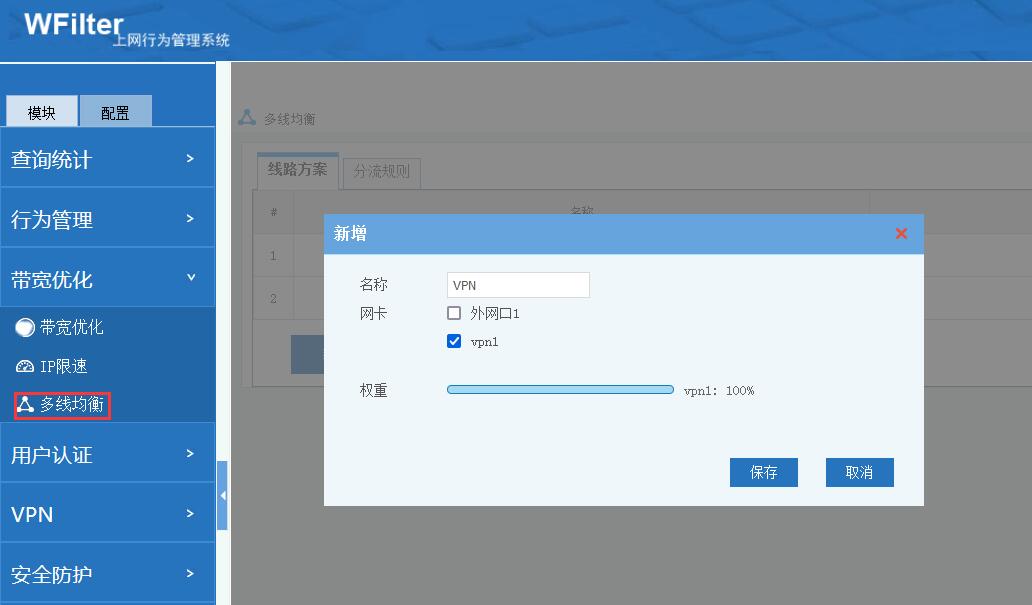This screenshot has height=605, width=1032.
Task: Expand the 查询统计 menu section
Action: coord(107,159)
